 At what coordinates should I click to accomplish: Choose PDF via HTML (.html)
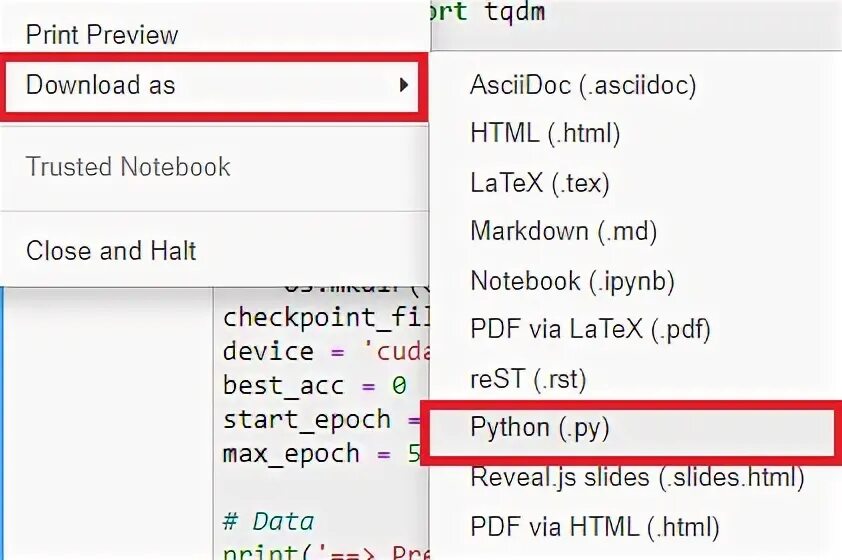(594, 526)
